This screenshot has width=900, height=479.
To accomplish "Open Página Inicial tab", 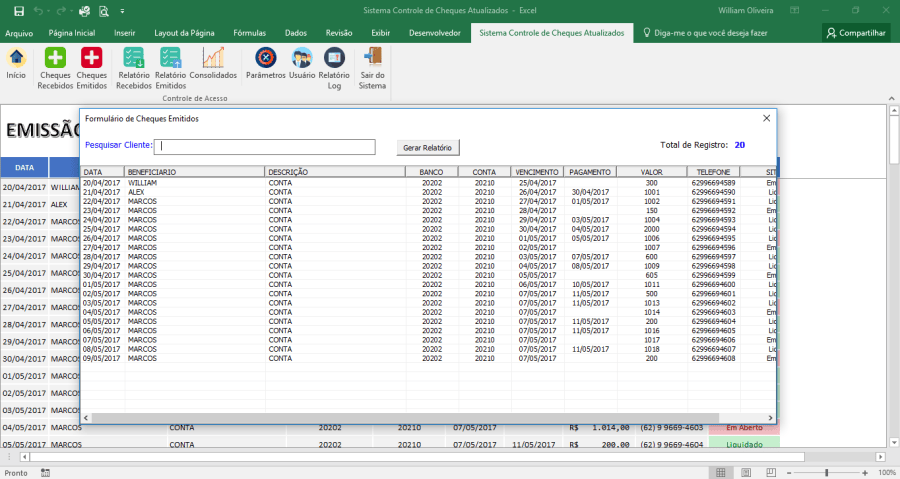I will click(72, 33).
